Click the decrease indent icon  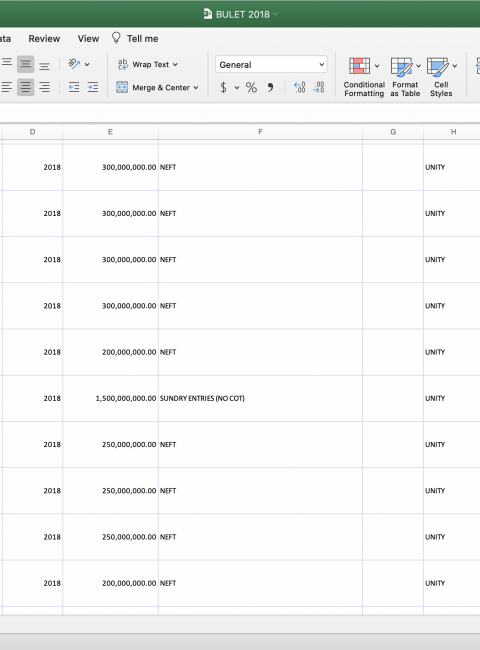click(74, 87)
